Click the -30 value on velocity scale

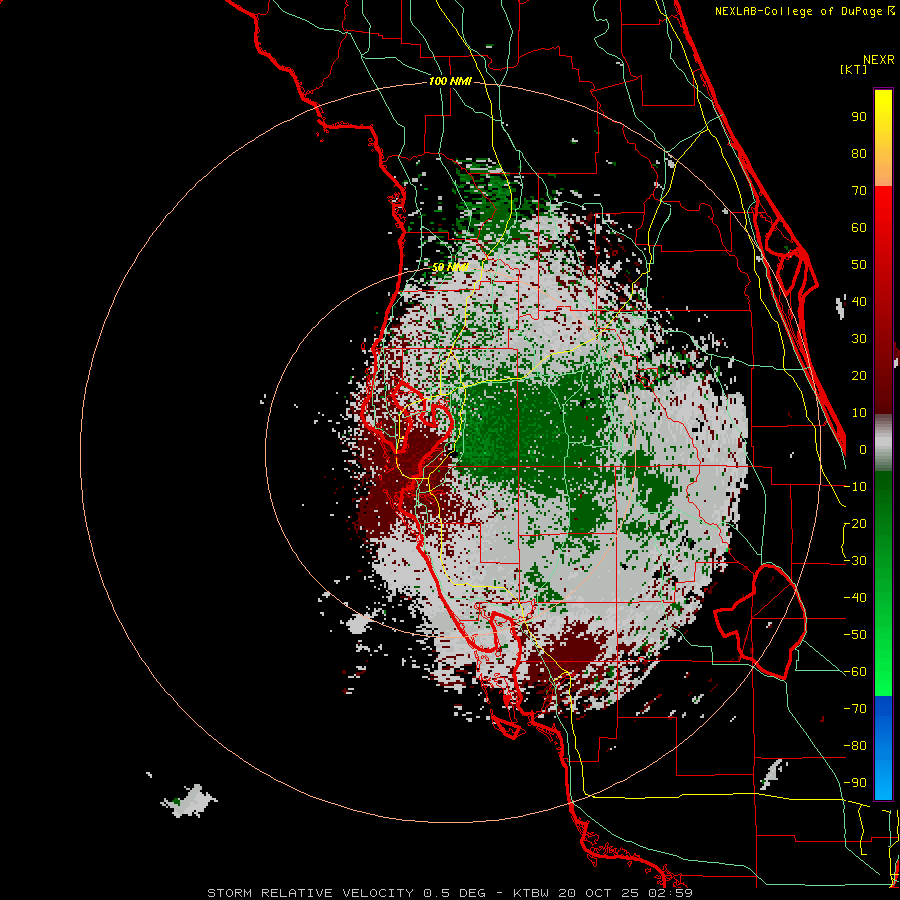pos(856,561)
